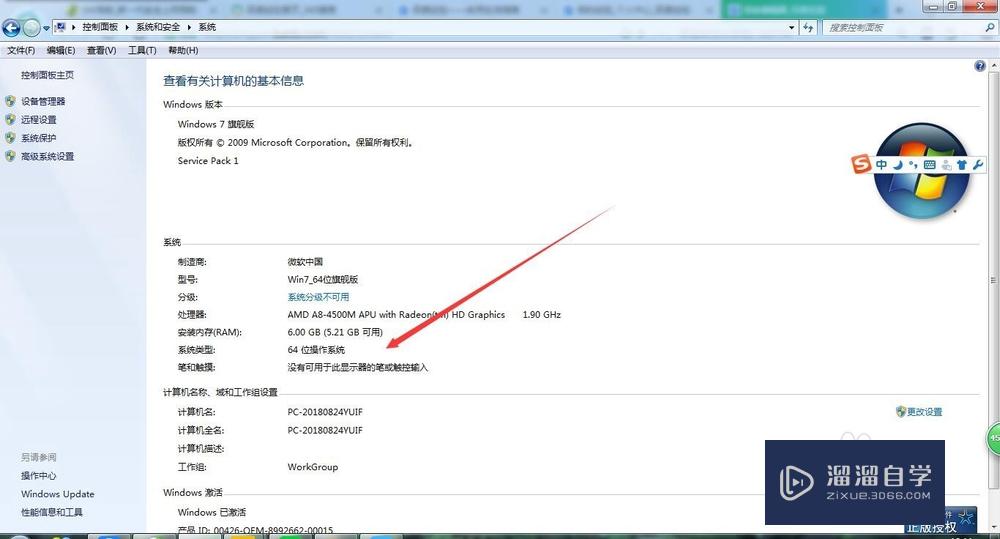Image resolution: width=1000 pixels, height=539 pixels.
Task: Navigate to 系统和安全 in the breadcrumb
Action: [158, 27]
